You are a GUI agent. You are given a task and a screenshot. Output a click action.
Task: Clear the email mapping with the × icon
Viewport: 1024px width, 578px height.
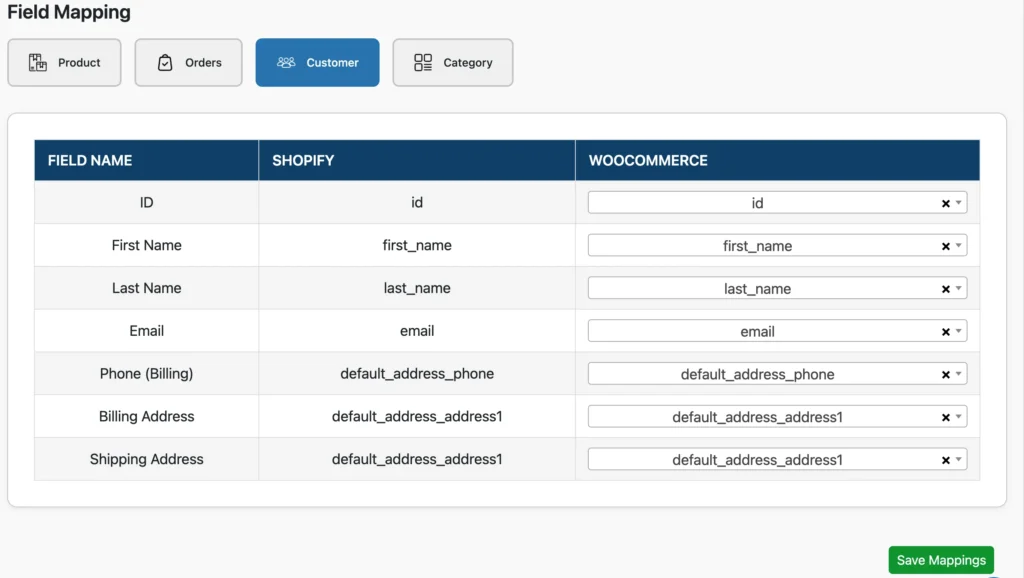[x=945, y=331]
